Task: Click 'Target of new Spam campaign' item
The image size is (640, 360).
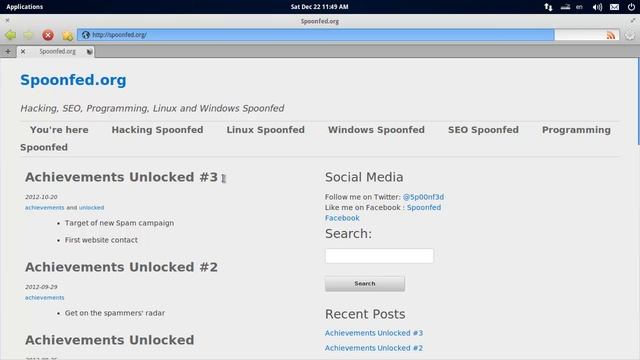Action: [119, 223]
